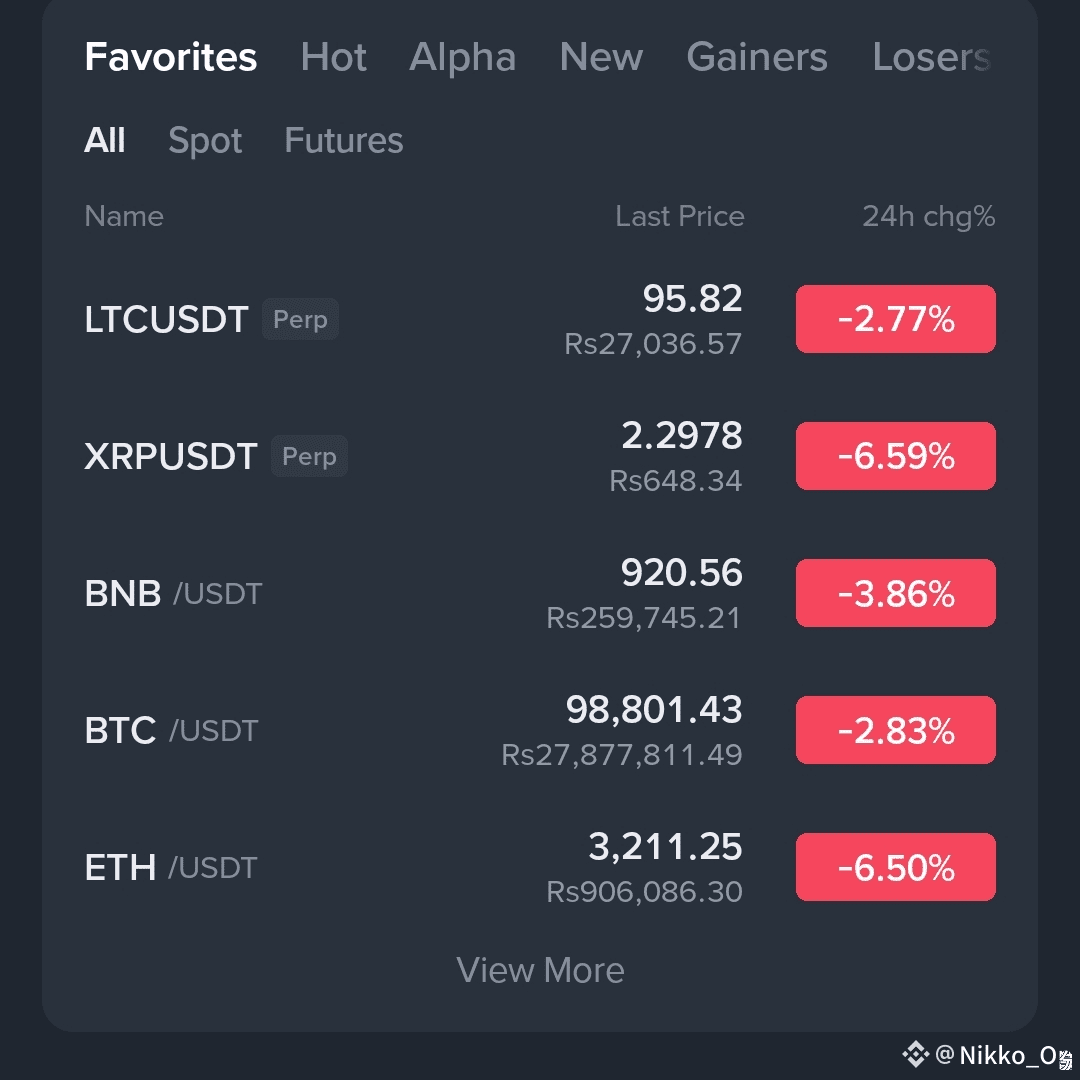Open the XRPUSDT Perp row

coord(171,457)
